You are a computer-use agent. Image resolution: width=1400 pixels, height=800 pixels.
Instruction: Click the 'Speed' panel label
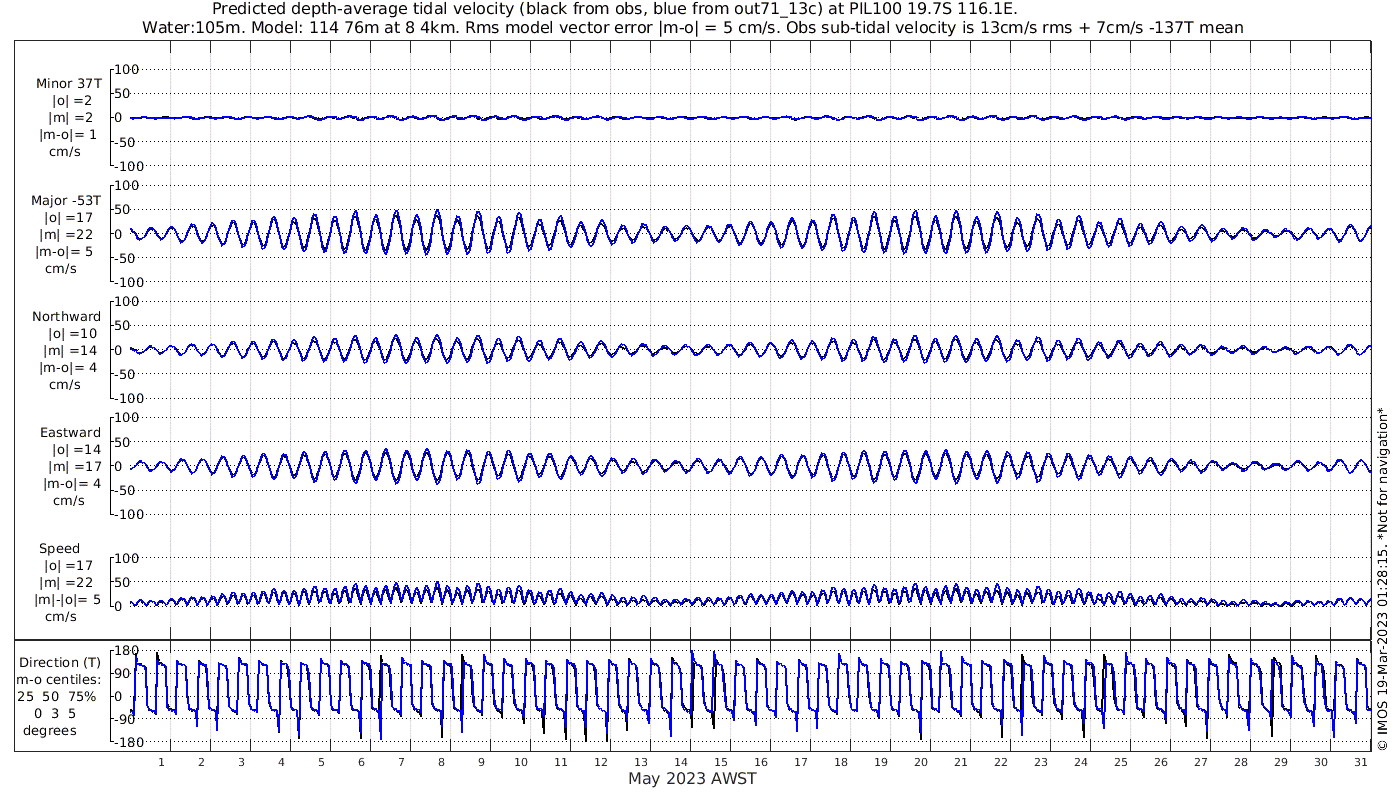(x=59, y=548)
